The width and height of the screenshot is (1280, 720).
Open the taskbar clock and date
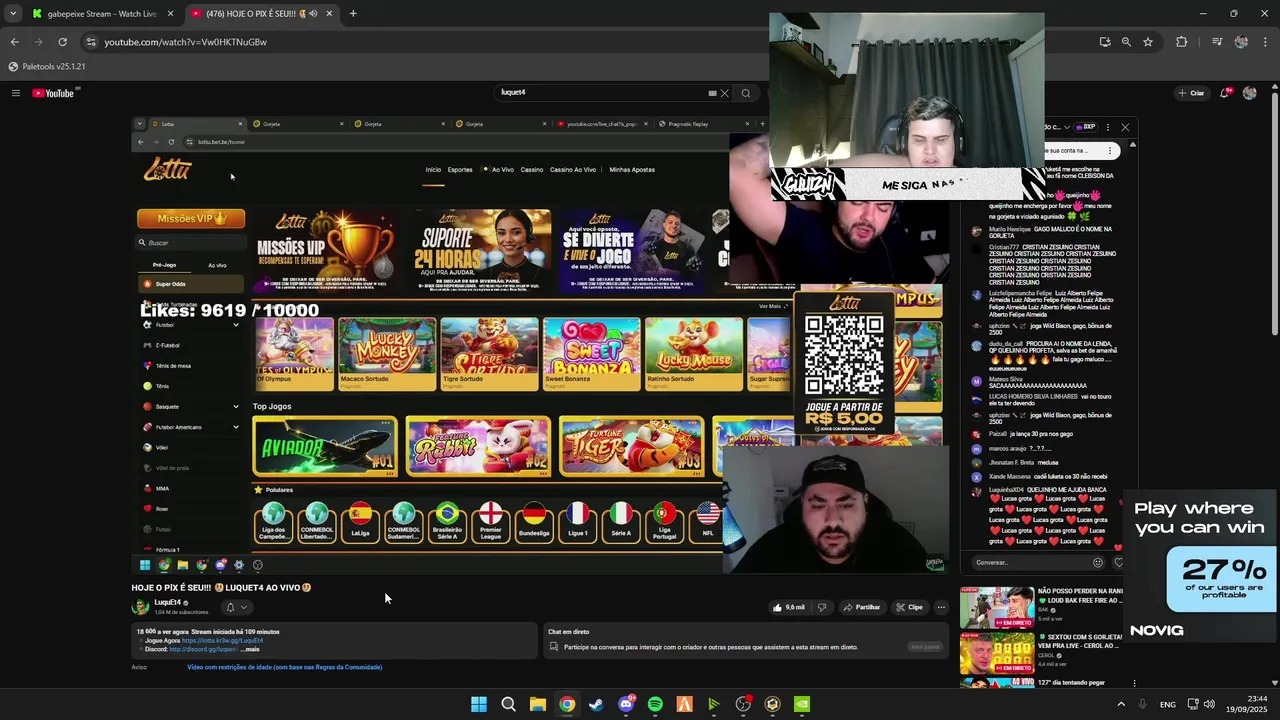[x=1249, y=704]
